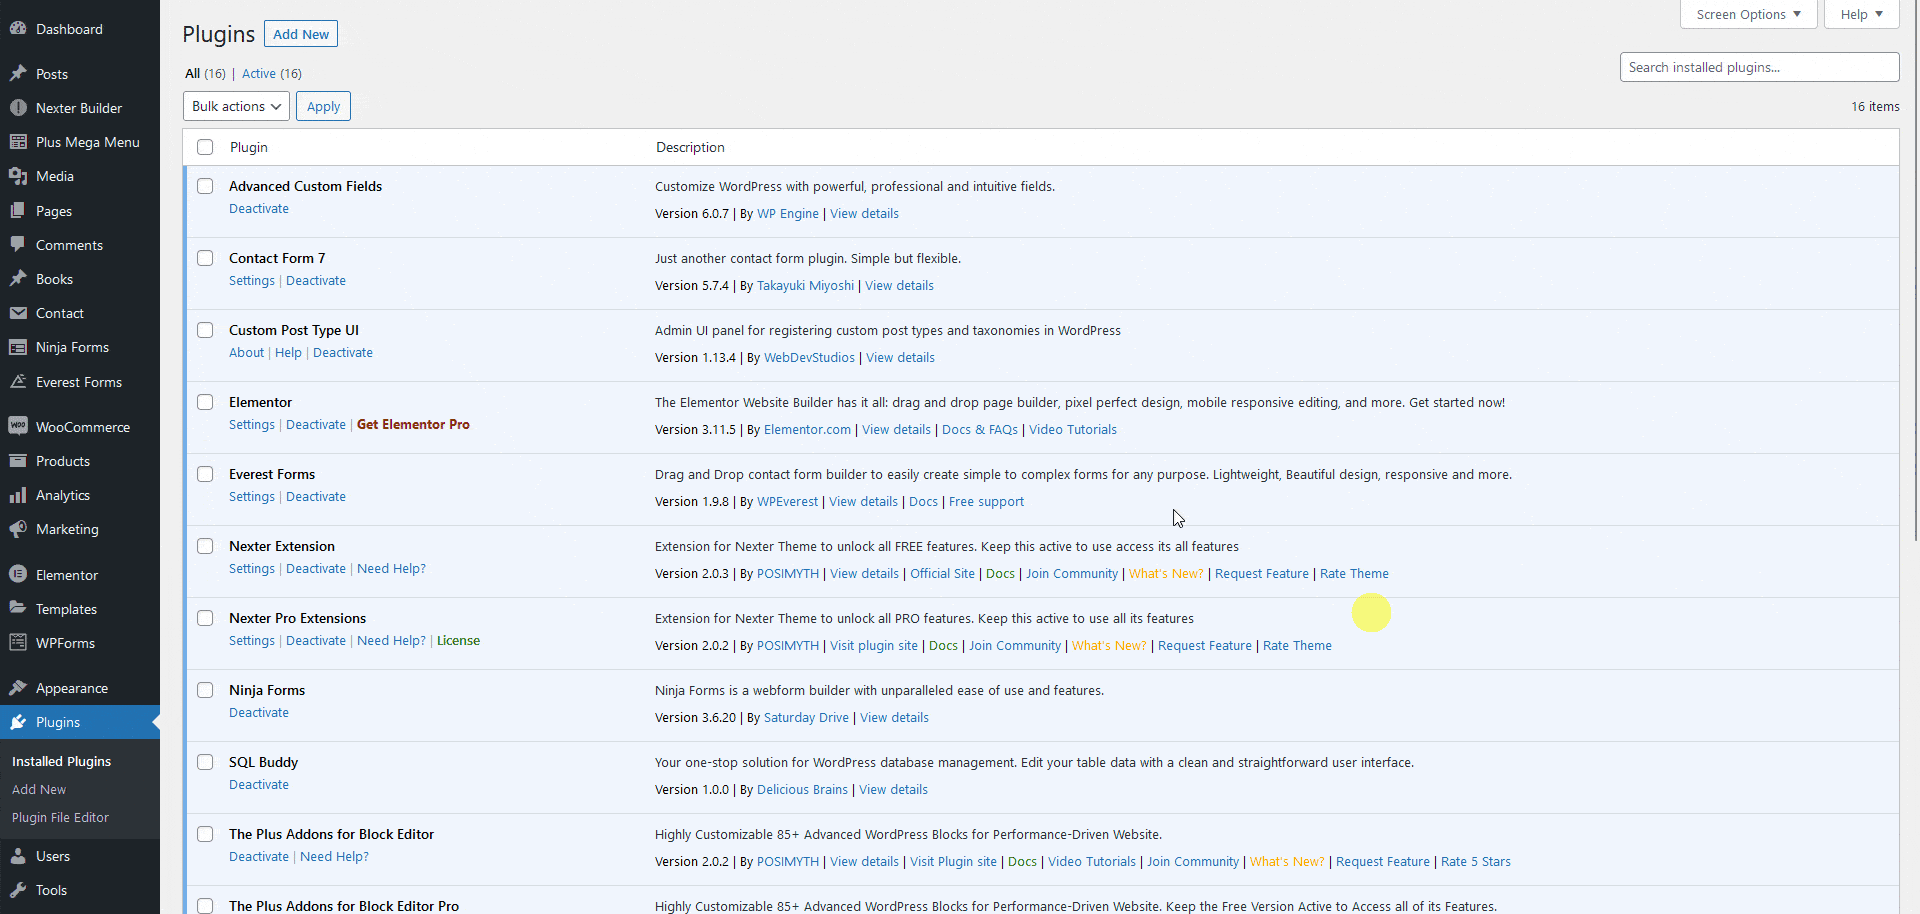Viewport: 1920px width, 914px height.
Task: Check the Custom Post Type UI checkbox
Action: coord(205,330)
